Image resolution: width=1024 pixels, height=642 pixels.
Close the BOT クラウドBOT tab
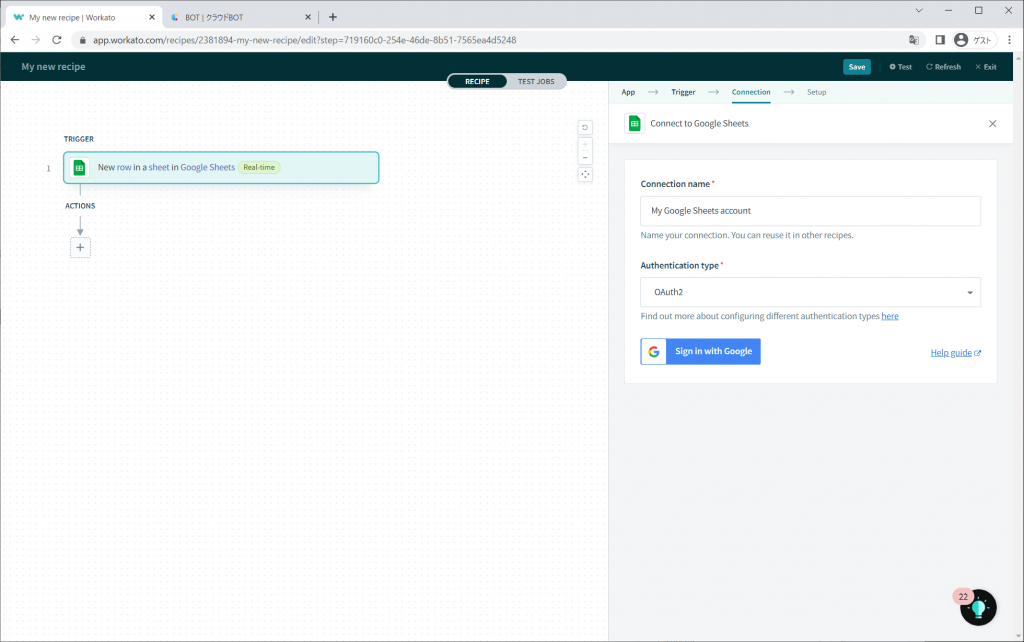(308, 17)
